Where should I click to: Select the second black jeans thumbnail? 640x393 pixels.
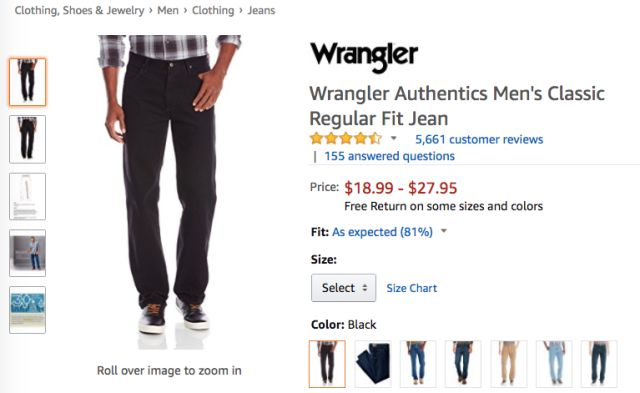click(28, 139)
